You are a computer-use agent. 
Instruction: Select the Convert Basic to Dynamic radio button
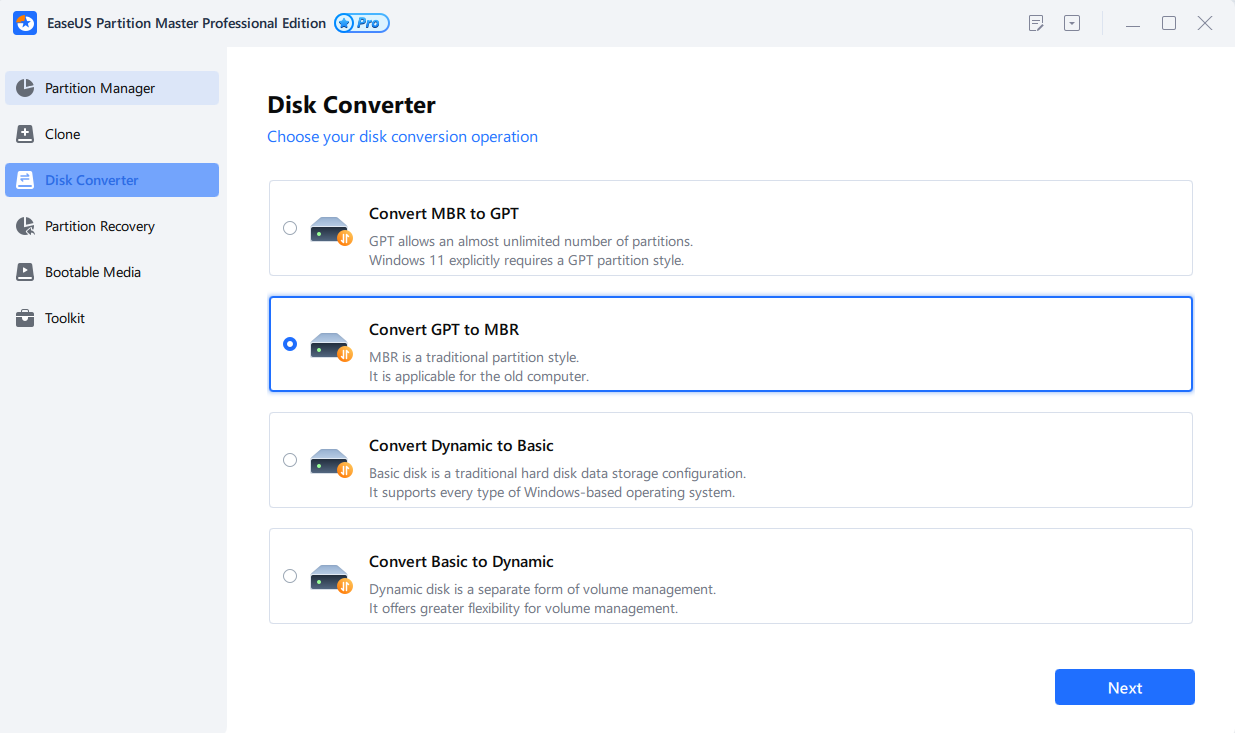click(x=290, y=576)
